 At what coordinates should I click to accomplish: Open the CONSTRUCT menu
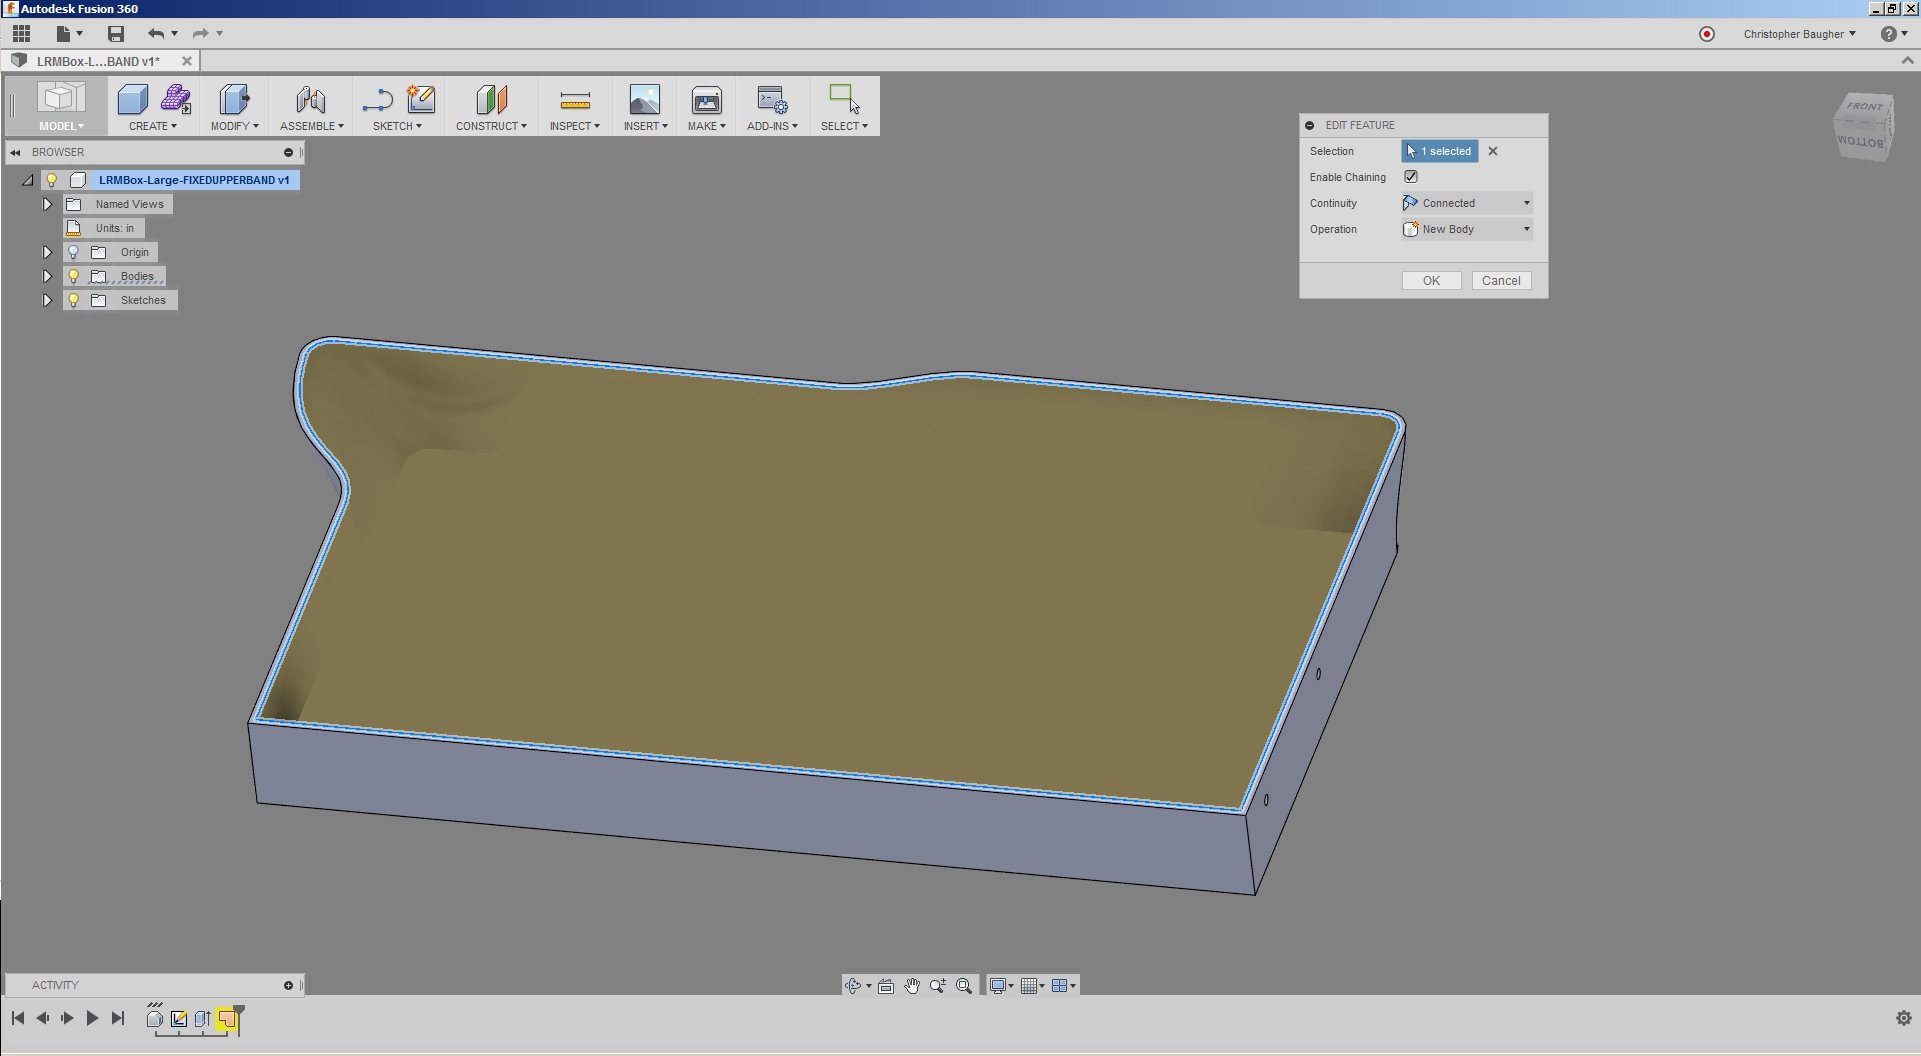[491, 126]
